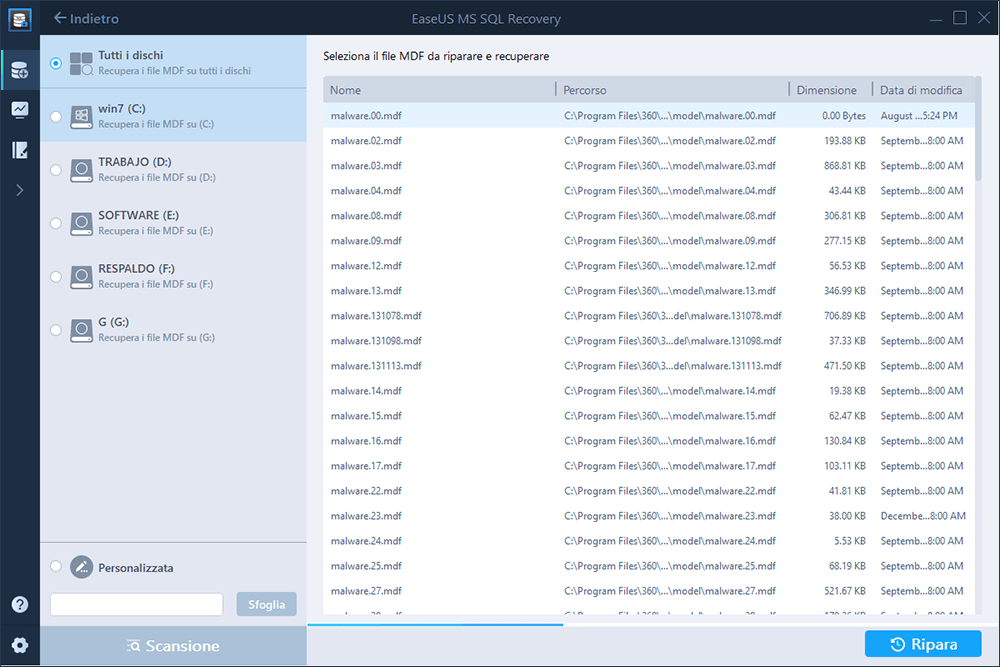Screen dimensions: 1000x667
Task: Maximize the EaseUS MS SQL Recovery window
Action: [x=960, y=18]
